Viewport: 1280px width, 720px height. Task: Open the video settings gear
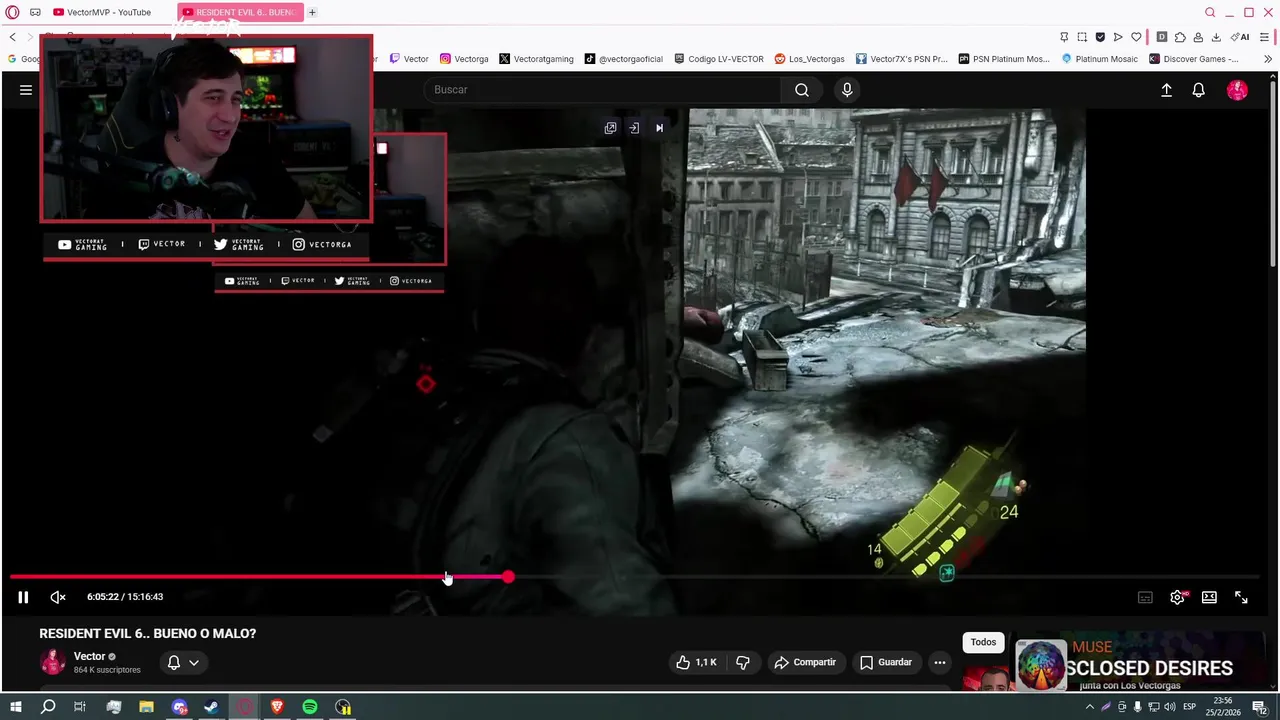pyautogui.click(x=1177, y=597)
